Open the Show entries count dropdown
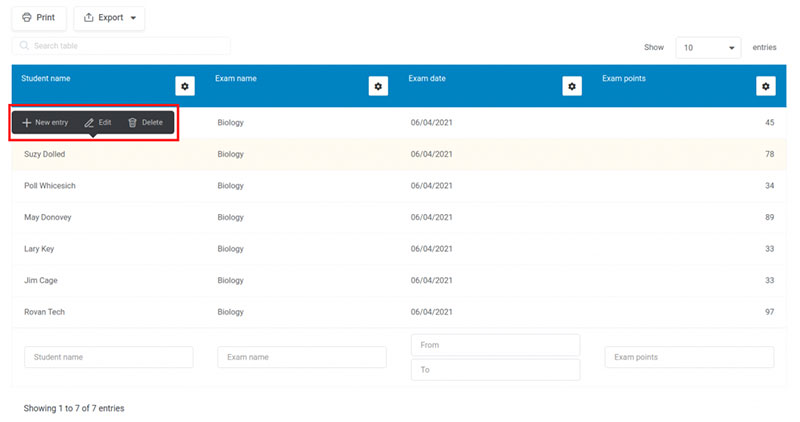 pyautogui.click(x=708, y=47)
